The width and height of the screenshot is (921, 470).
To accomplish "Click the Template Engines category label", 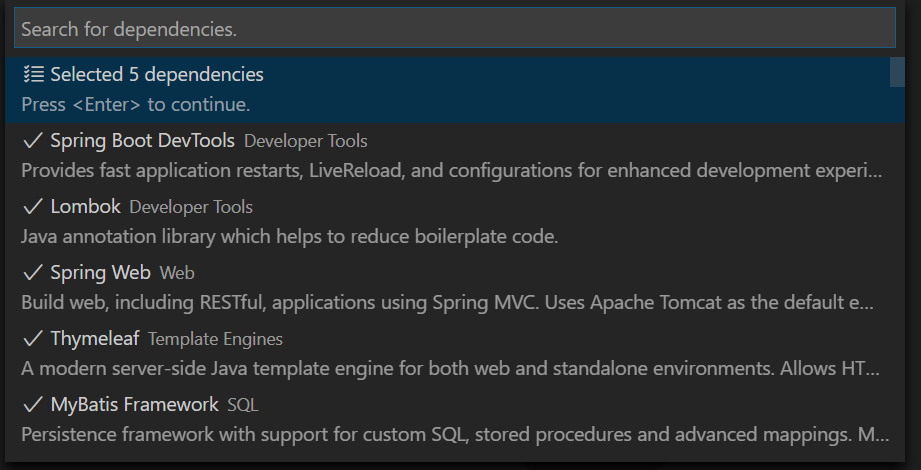I will tap(215, 340).
